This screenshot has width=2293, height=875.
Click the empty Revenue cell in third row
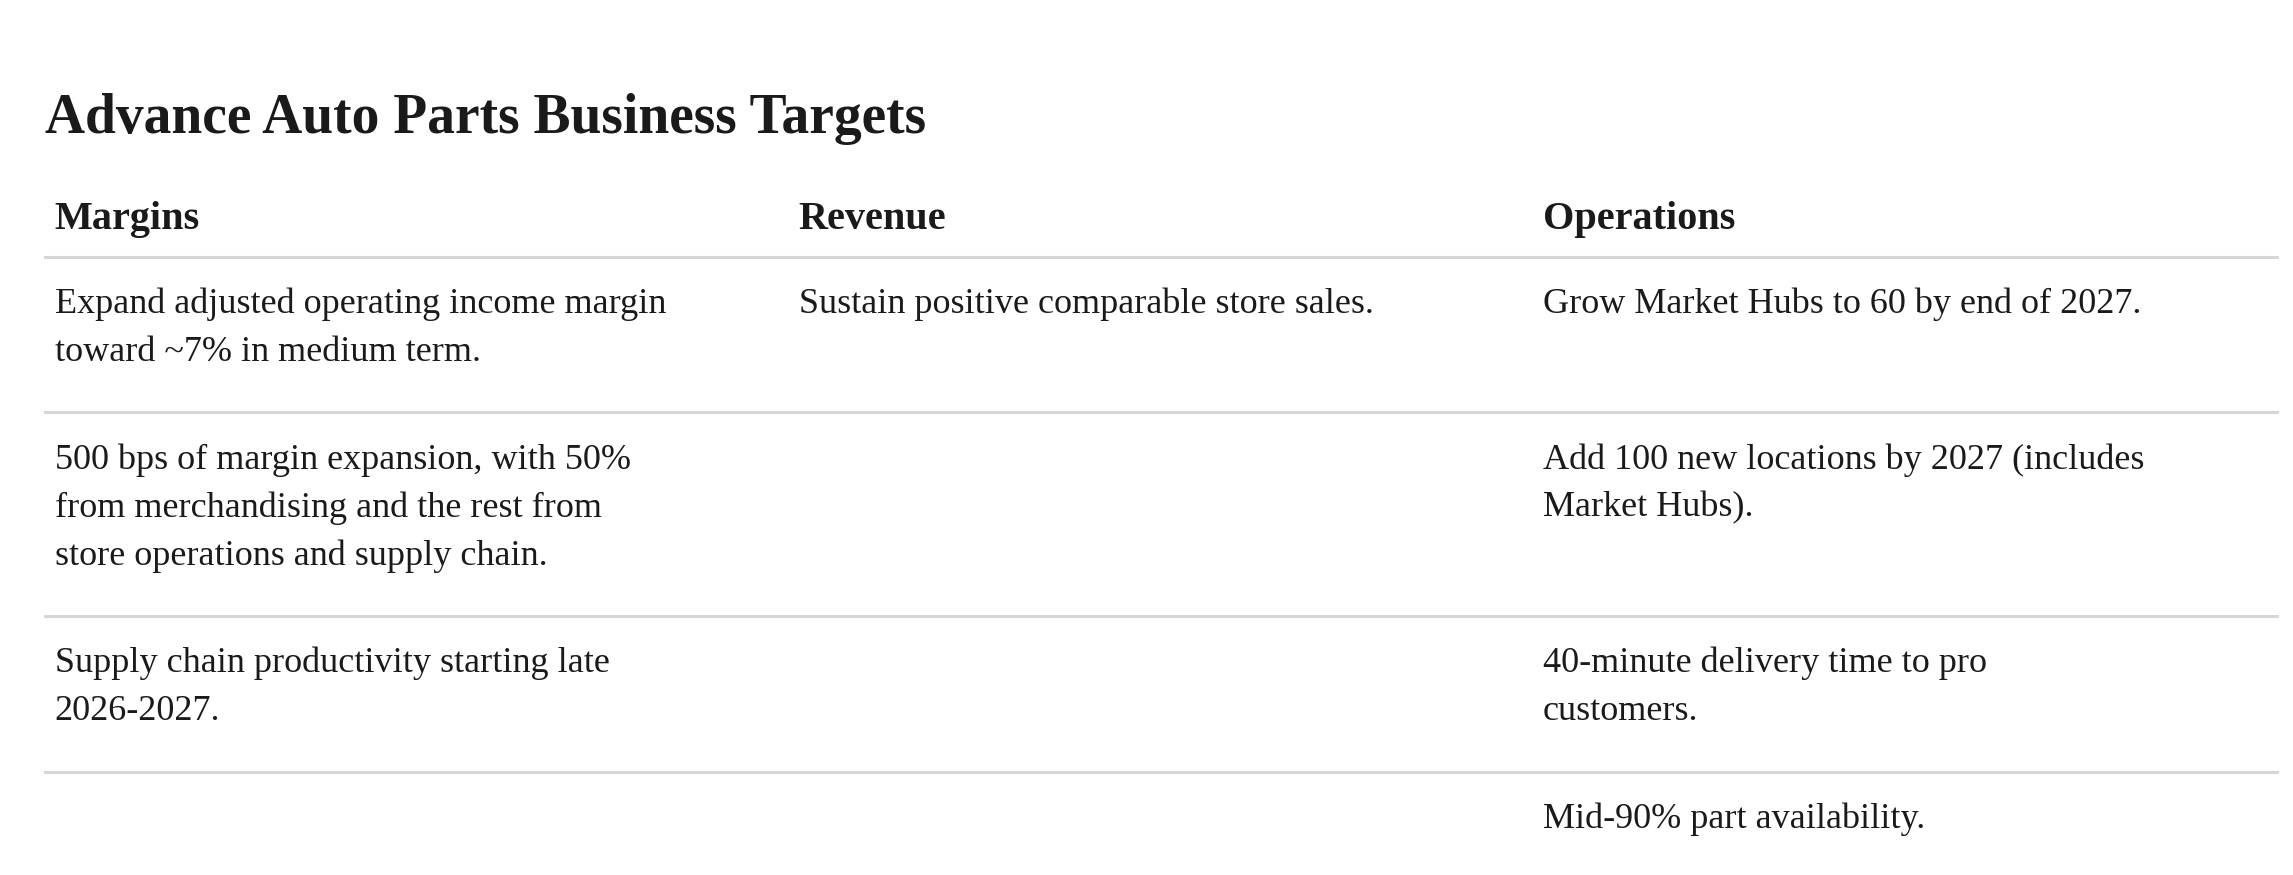pos(1160,695)
